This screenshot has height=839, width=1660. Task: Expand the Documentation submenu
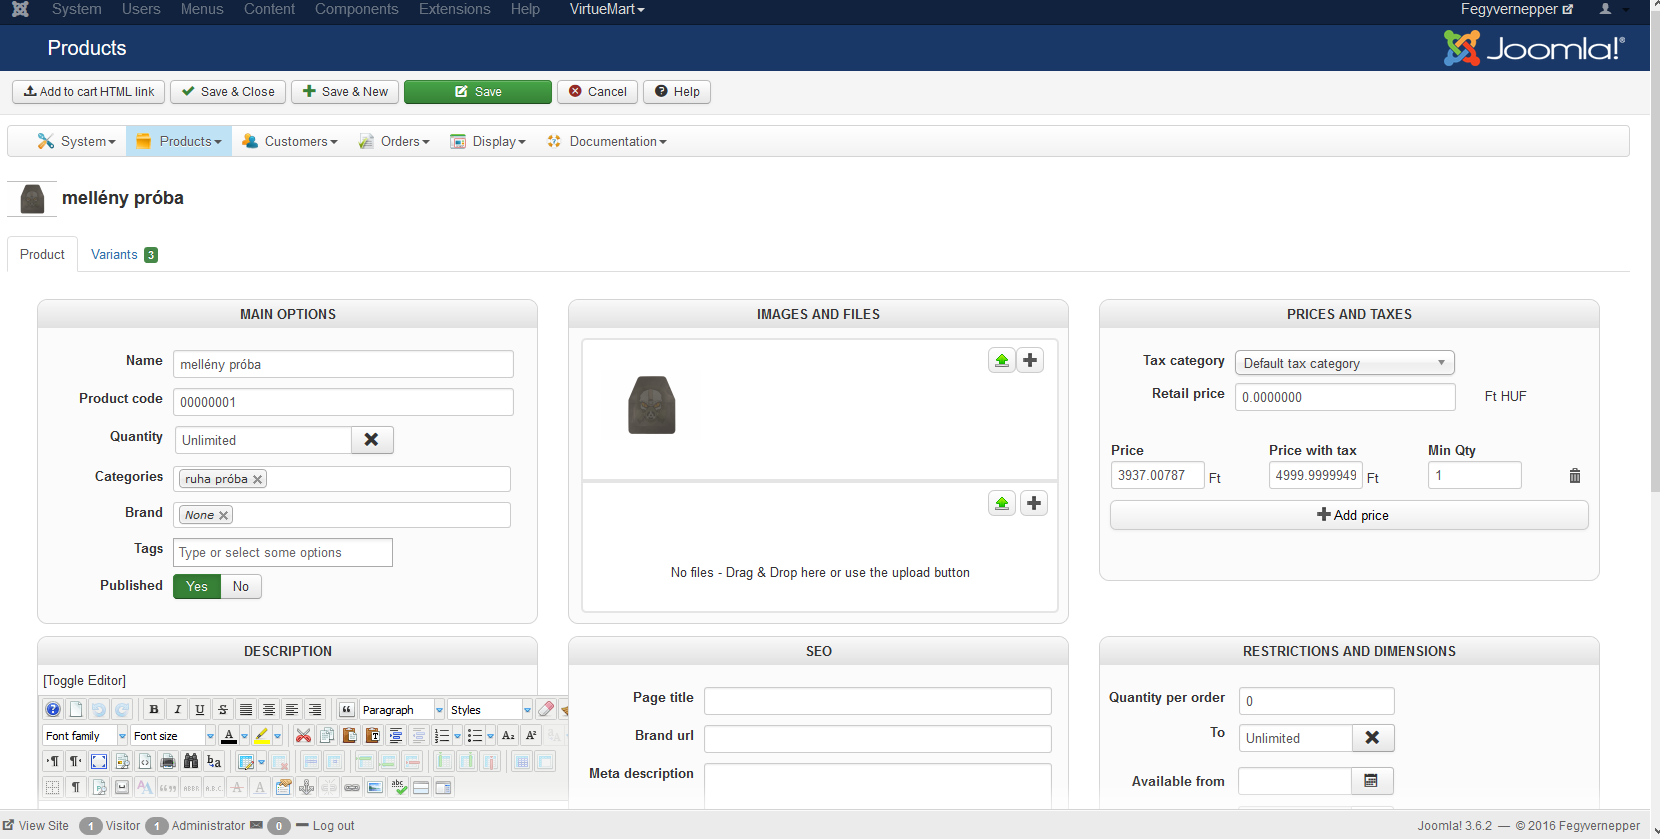pos(607,141)
